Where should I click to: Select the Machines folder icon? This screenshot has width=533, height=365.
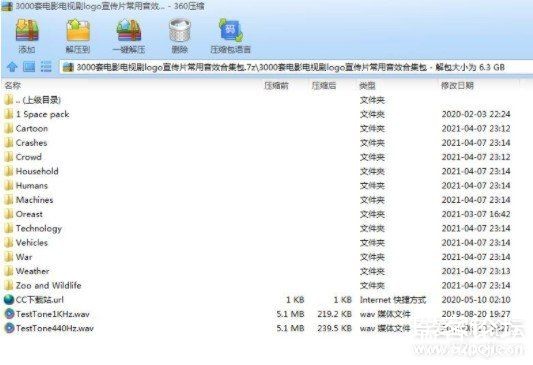[x=9, y=200]
